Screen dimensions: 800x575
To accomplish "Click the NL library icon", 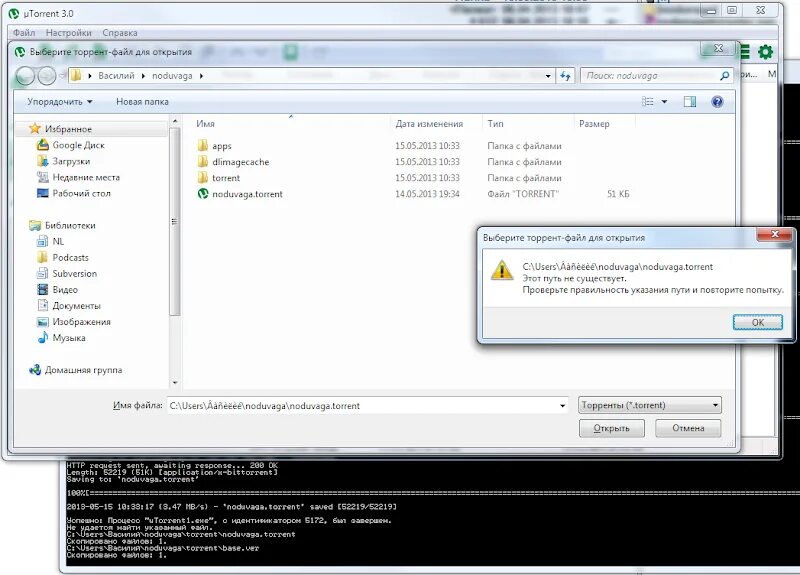I will (x=43, y=241).
